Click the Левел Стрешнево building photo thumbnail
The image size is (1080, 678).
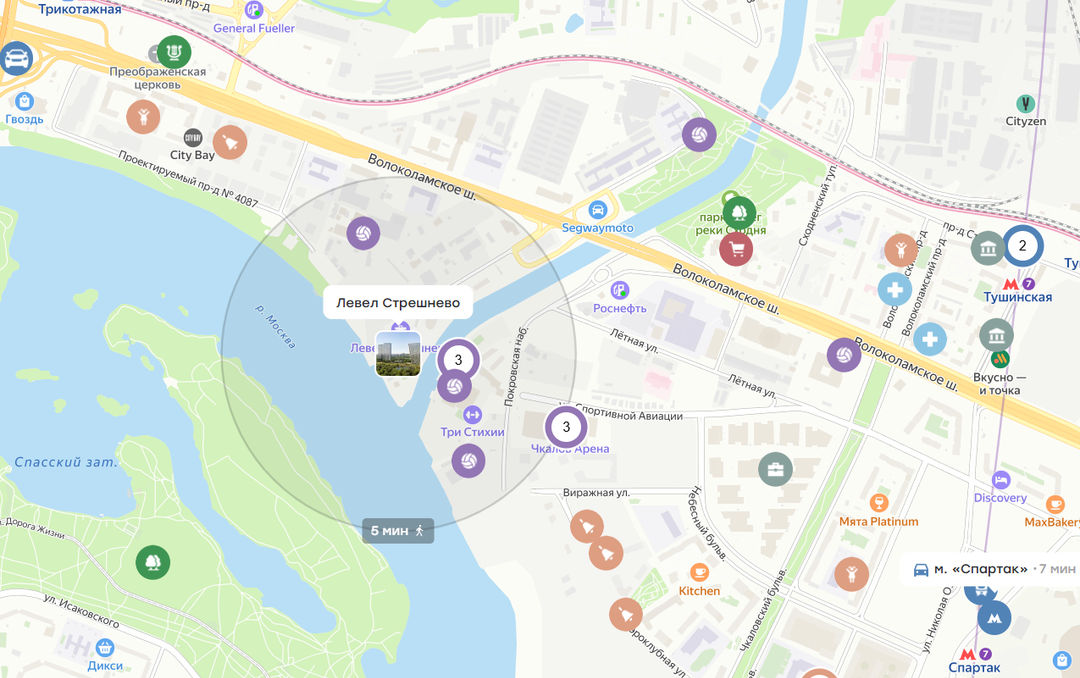click(398, 353)
